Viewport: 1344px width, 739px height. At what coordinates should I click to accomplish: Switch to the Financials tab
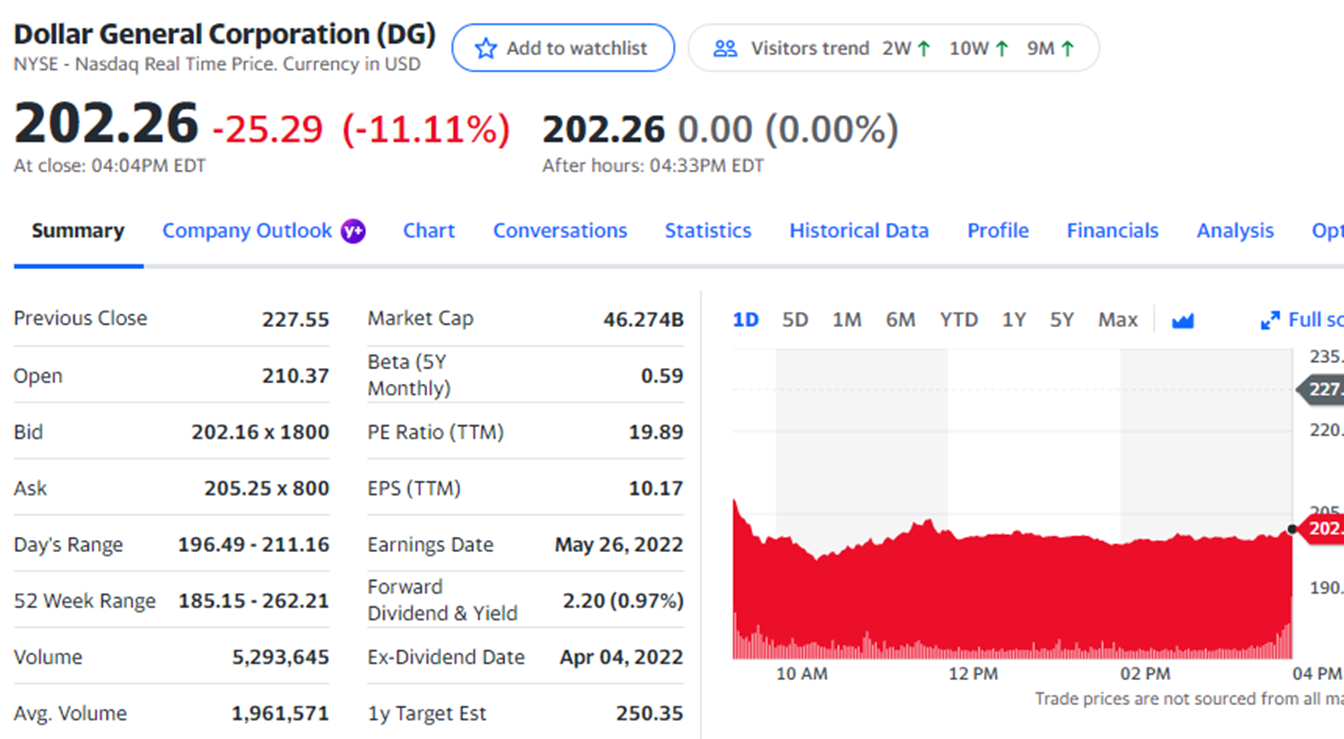coord(1112,231)
